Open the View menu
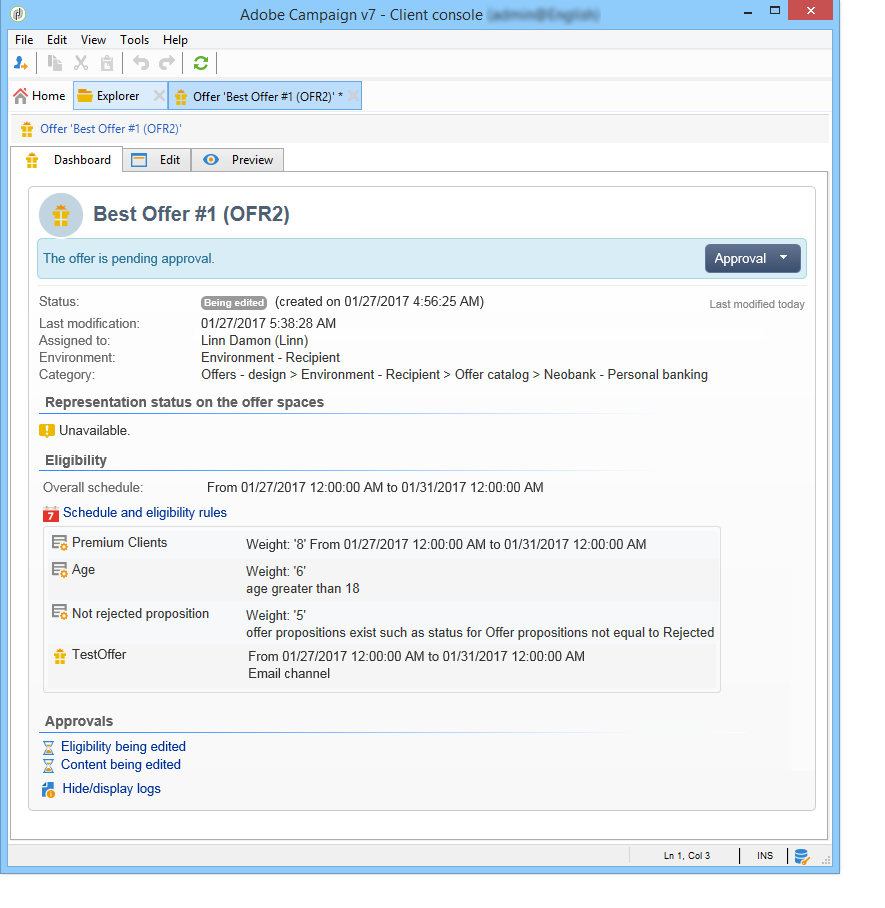Image resolution: width=885 pixels, height=908 pixels. click(x=93, y=40)
